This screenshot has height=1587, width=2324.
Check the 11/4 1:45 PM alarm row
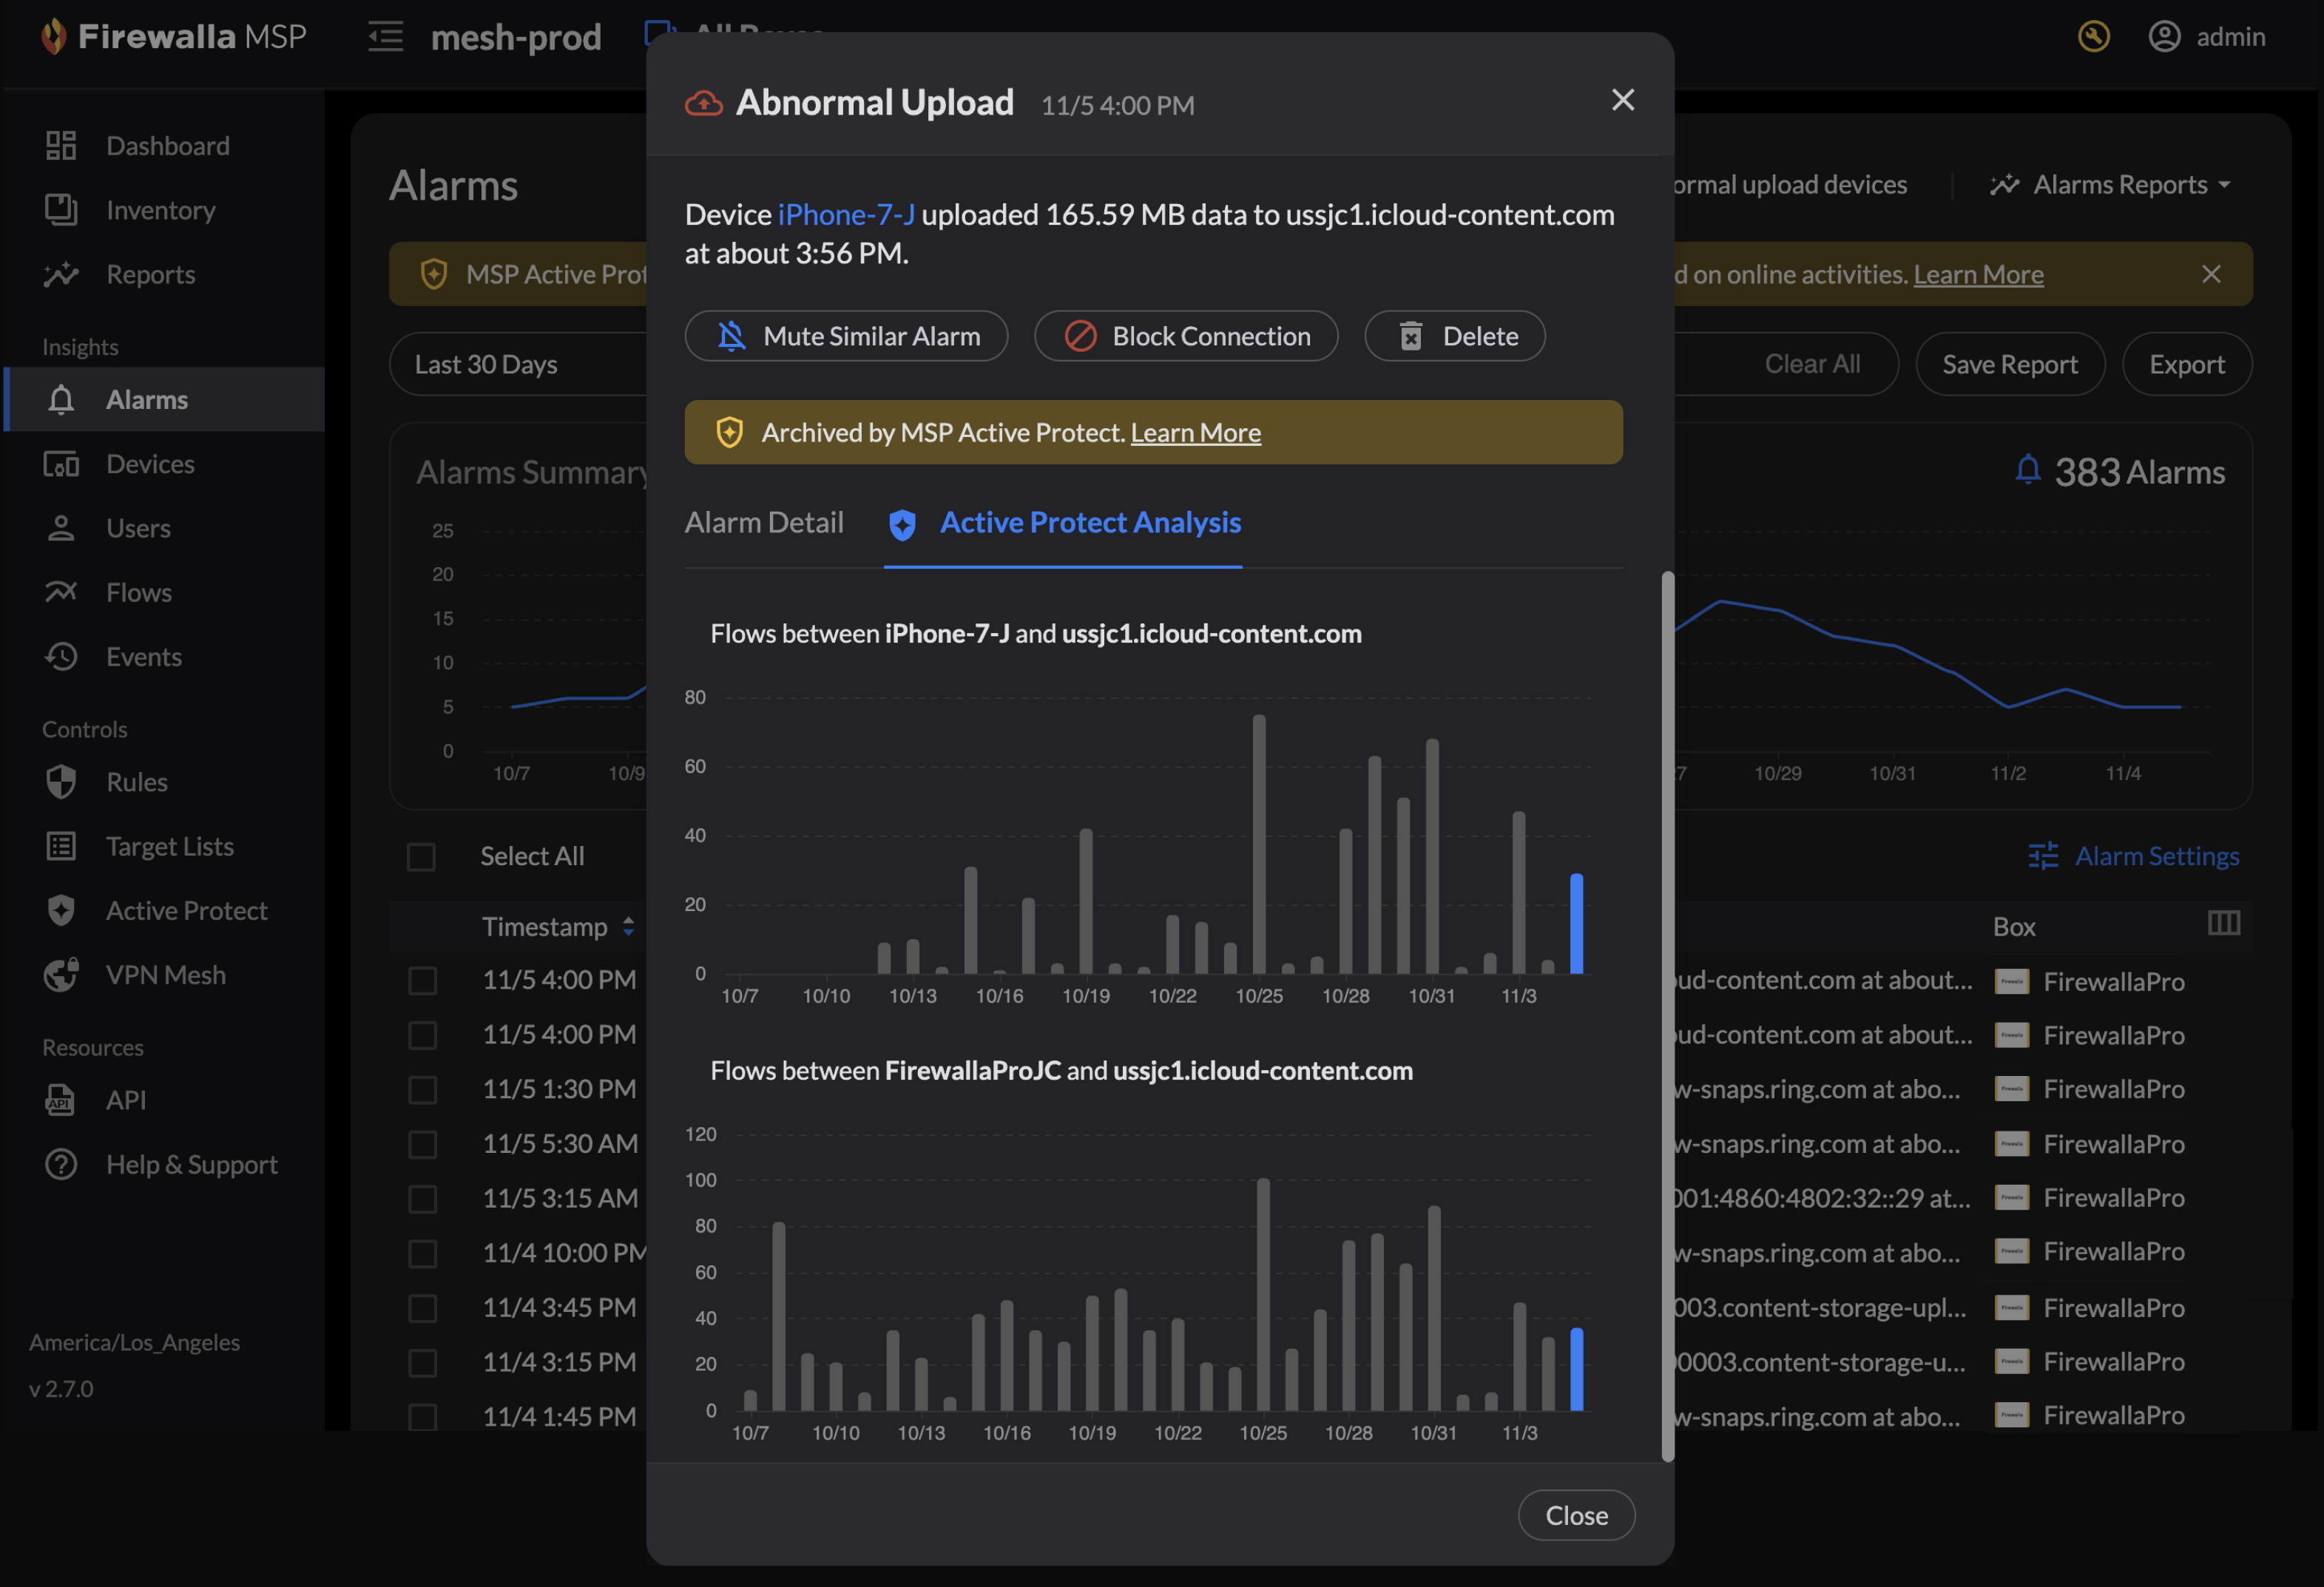(423, 1417)
